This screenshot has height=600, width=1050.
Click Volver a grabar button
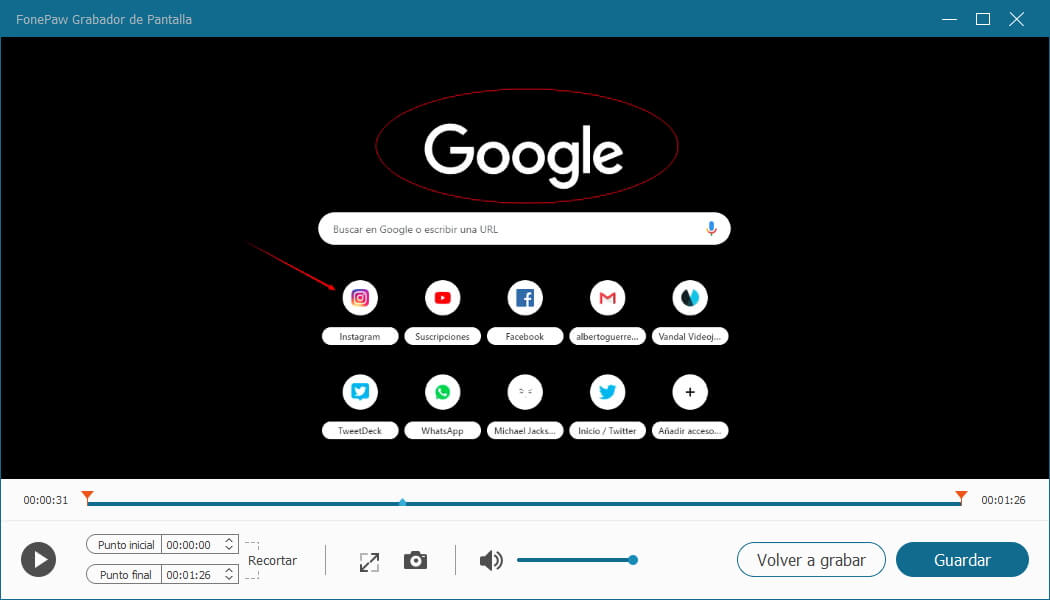tap(811, 560)
